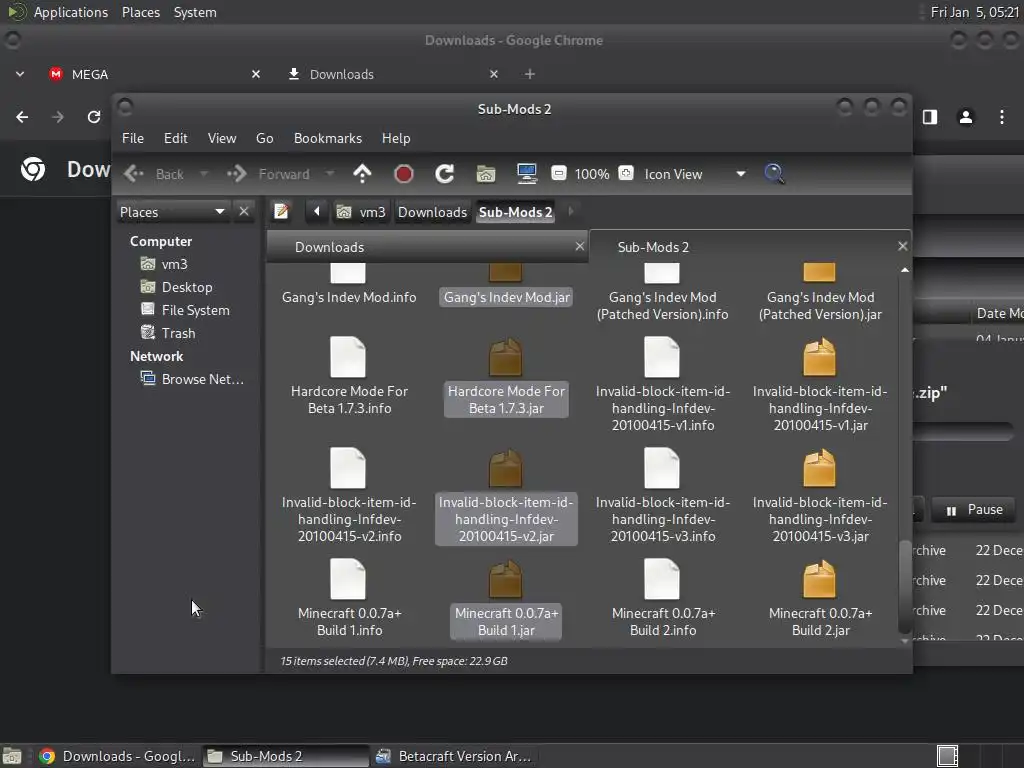Go up to the parent folder
This screenshot has width=1024, height=768.
pos(362,174)
